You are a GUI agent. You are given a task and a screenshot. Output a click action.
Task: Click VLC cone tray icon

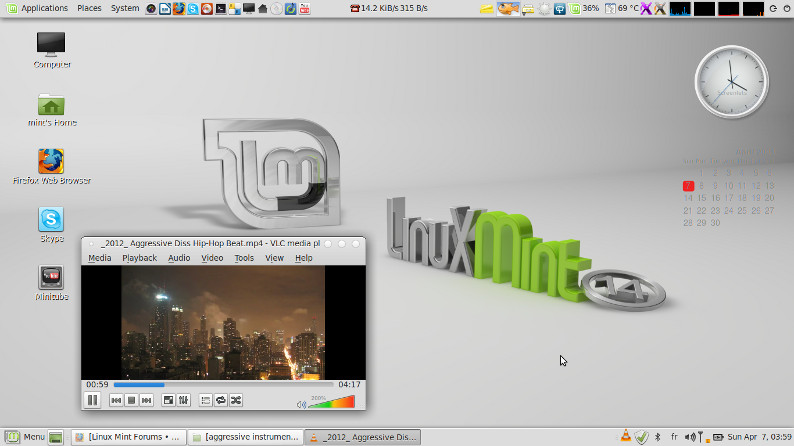click(x=626, y=436)
